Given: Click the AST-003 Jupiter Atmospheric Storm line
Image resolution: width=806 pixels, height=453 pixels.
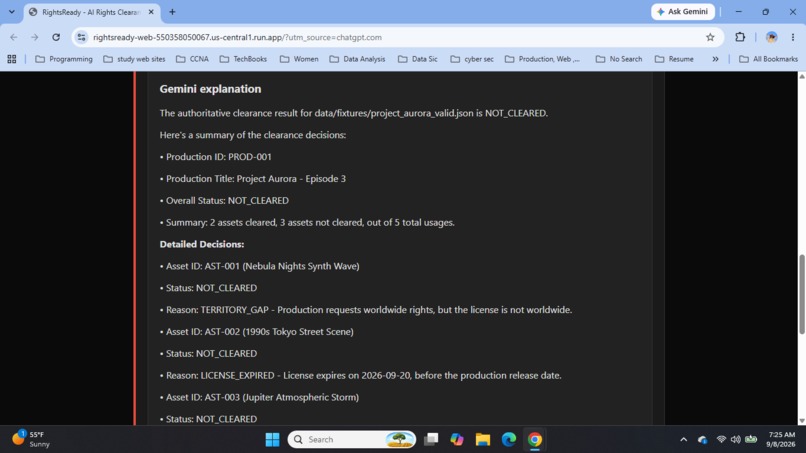Looking at the screenshot, I should (259, 397).
